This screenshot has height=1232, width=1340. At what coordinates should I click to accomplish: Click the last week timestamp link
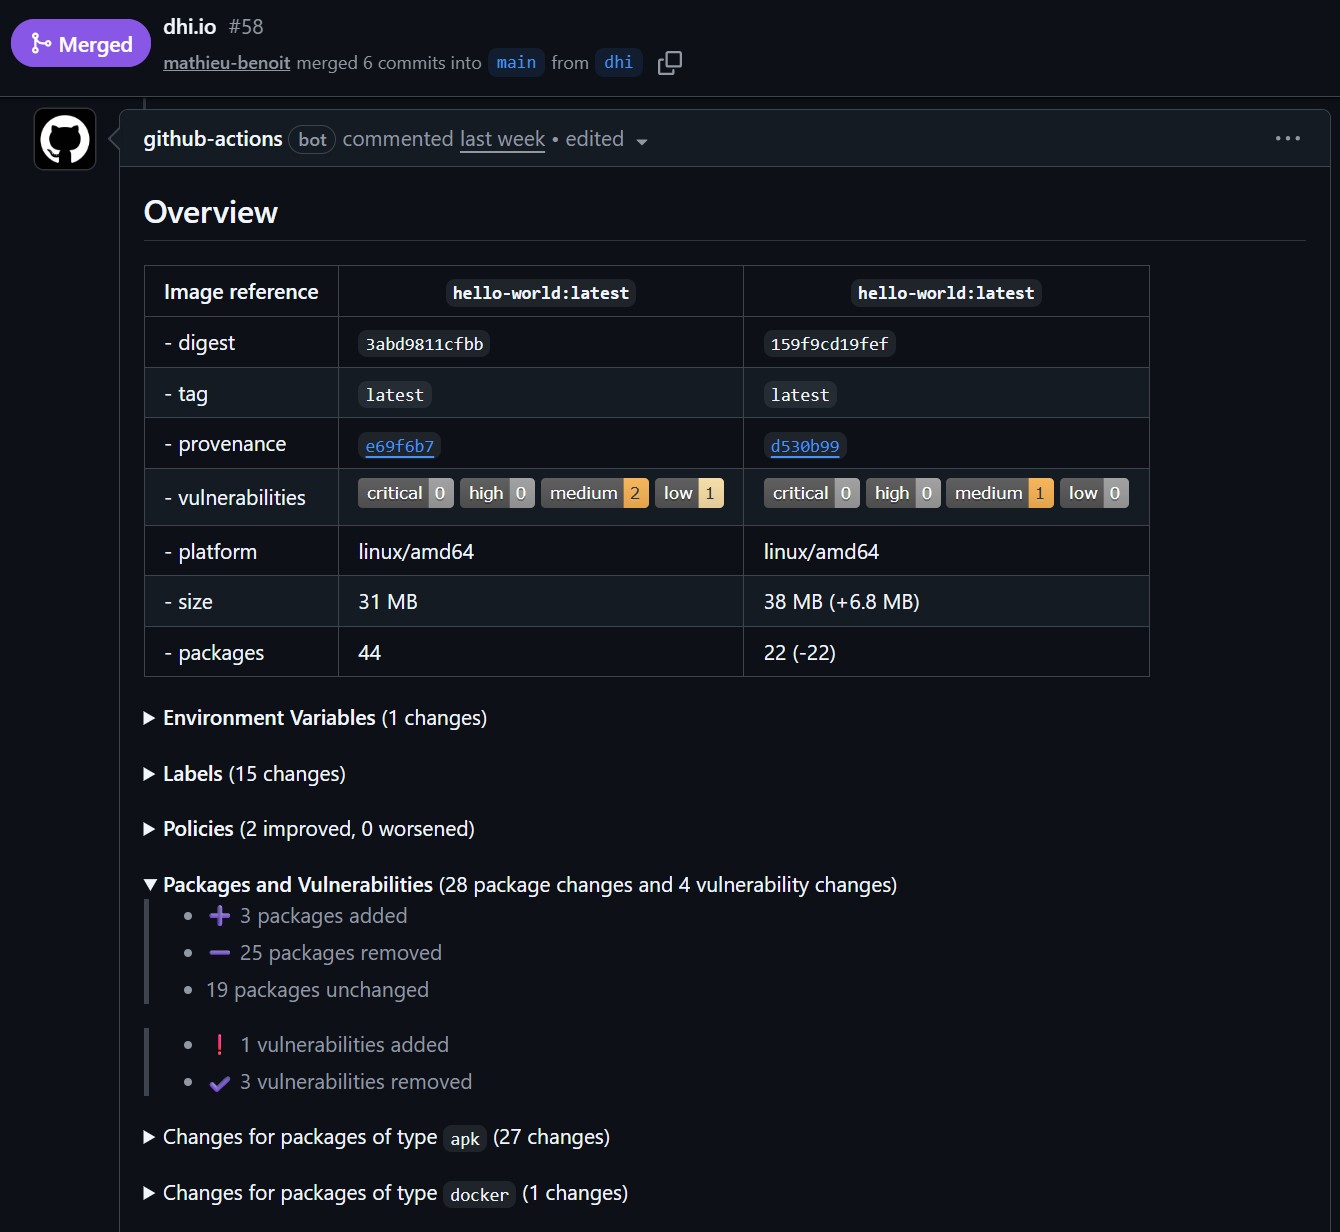tap(502, 139)
